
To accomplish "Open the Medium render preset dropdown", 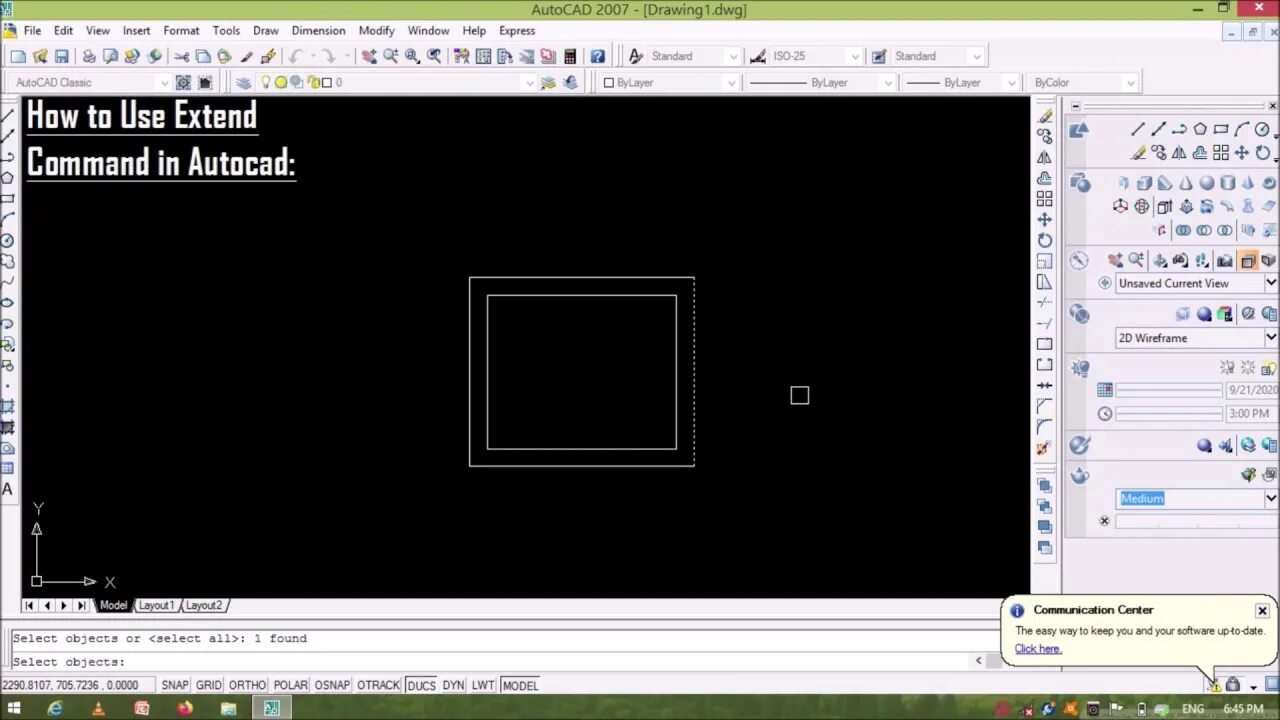I will (1271, 498).
